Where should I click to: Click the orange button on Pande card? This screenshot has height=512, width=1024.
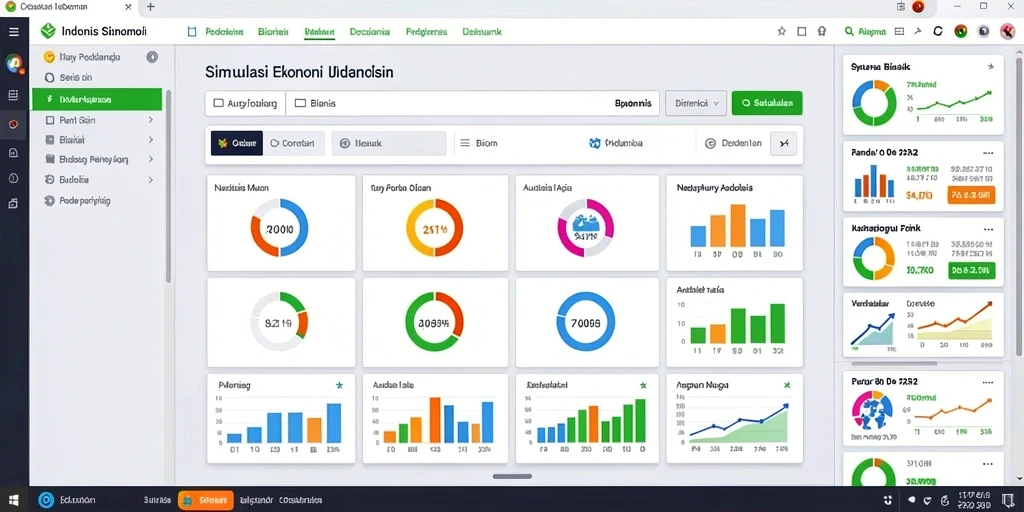(x=970, y=194)
